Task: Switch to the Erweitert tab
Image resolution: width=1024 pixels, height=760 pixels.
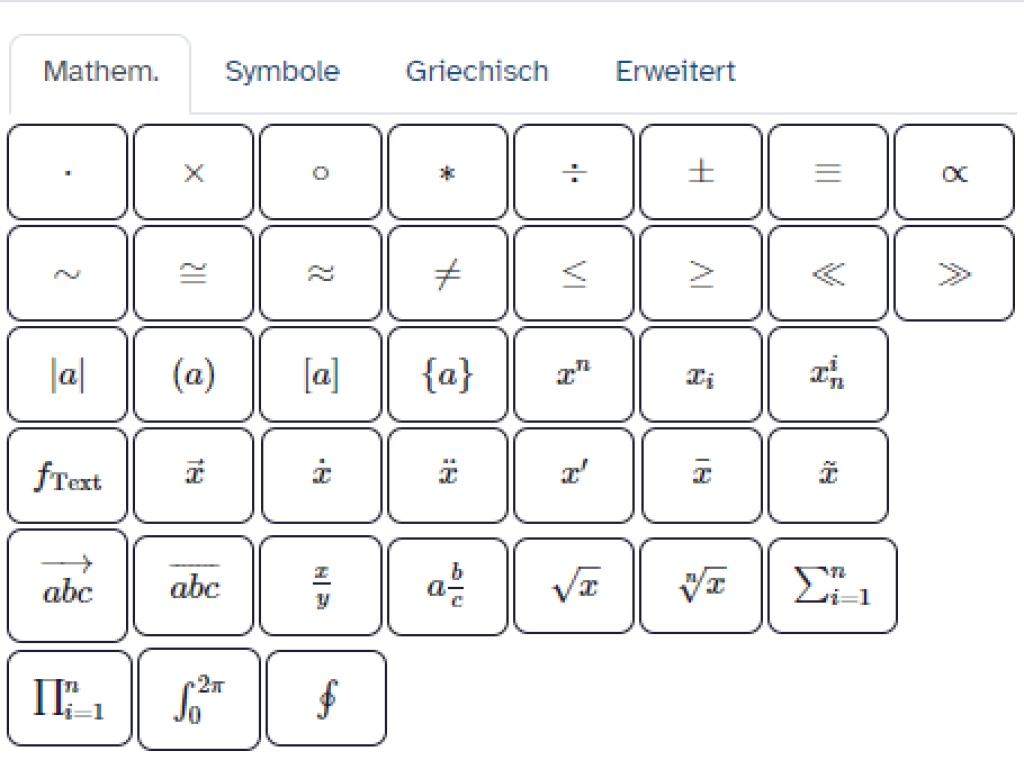Action: (x=675, y=71)
